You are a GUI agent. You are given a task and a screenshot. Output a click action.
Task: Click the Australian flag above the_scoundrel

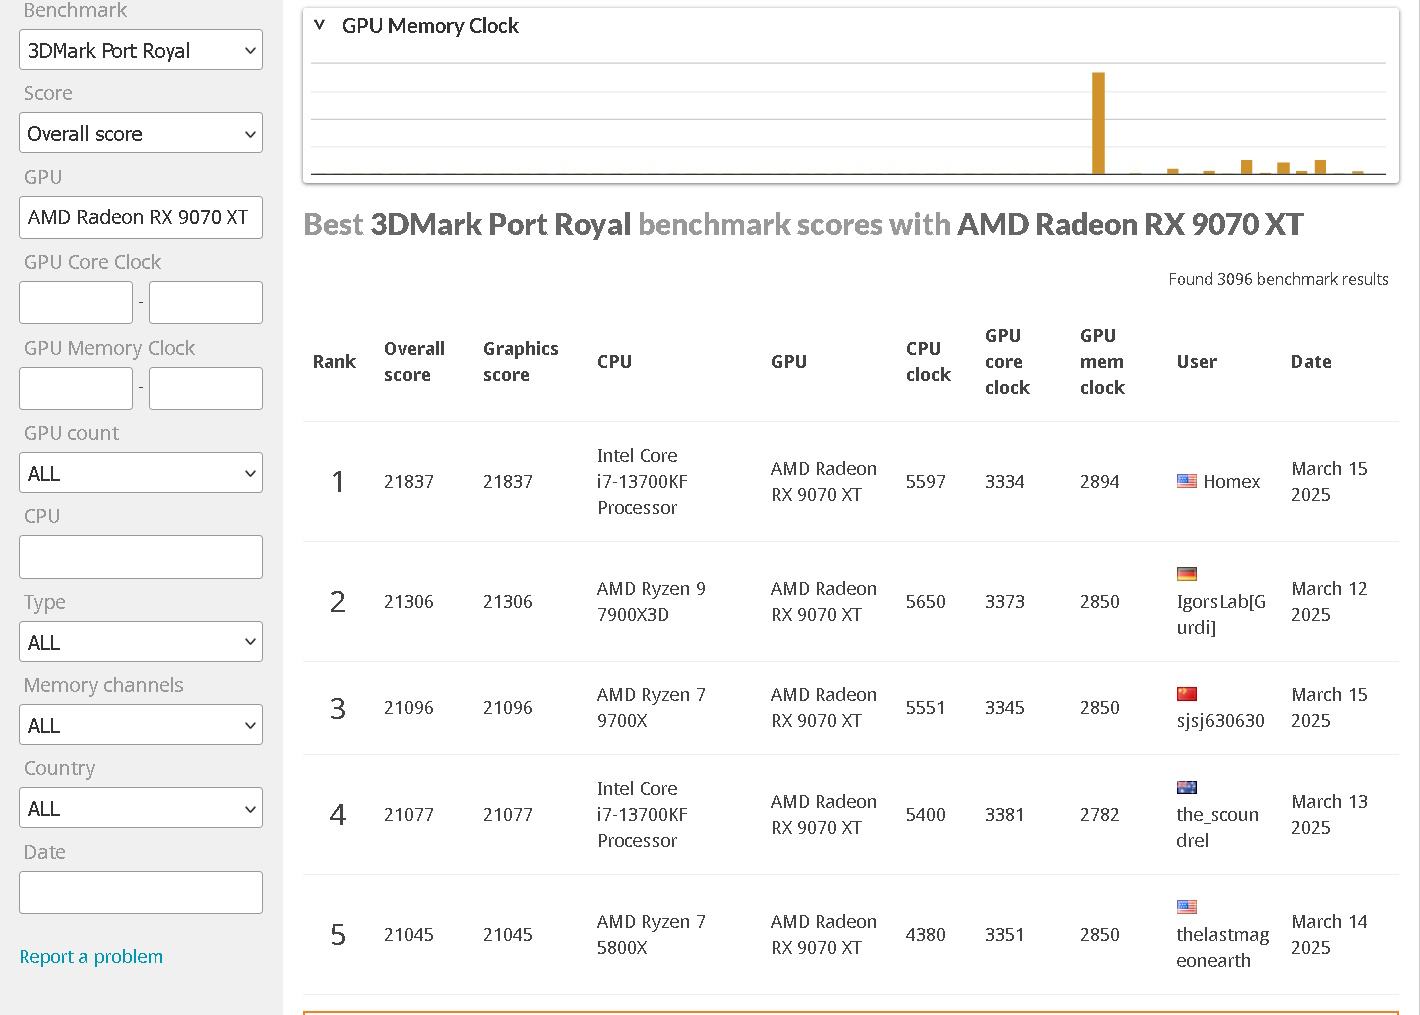pos(1187,788)
